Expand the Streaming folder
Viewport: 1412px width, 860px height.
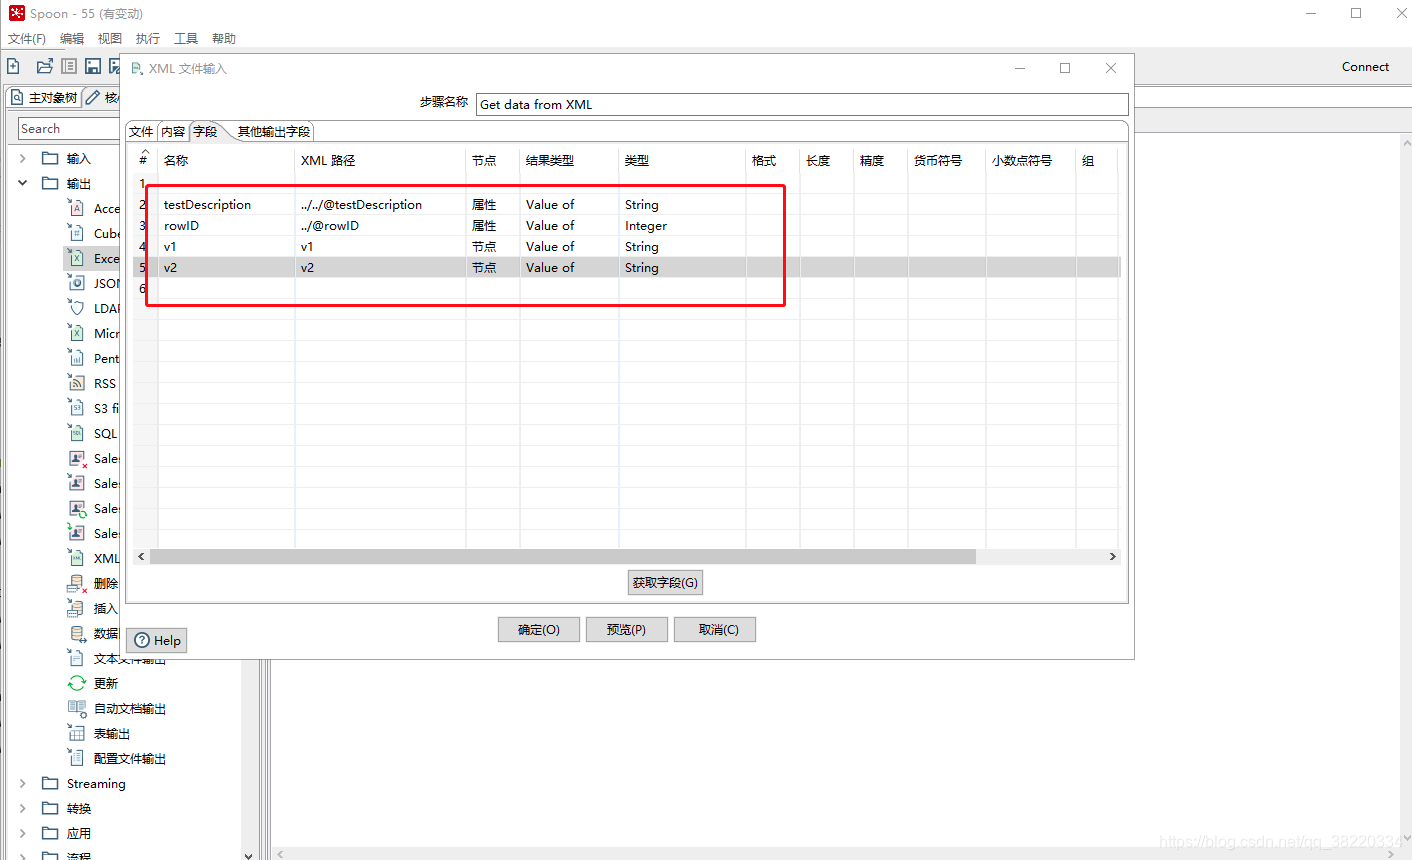(x=22, y=783)
